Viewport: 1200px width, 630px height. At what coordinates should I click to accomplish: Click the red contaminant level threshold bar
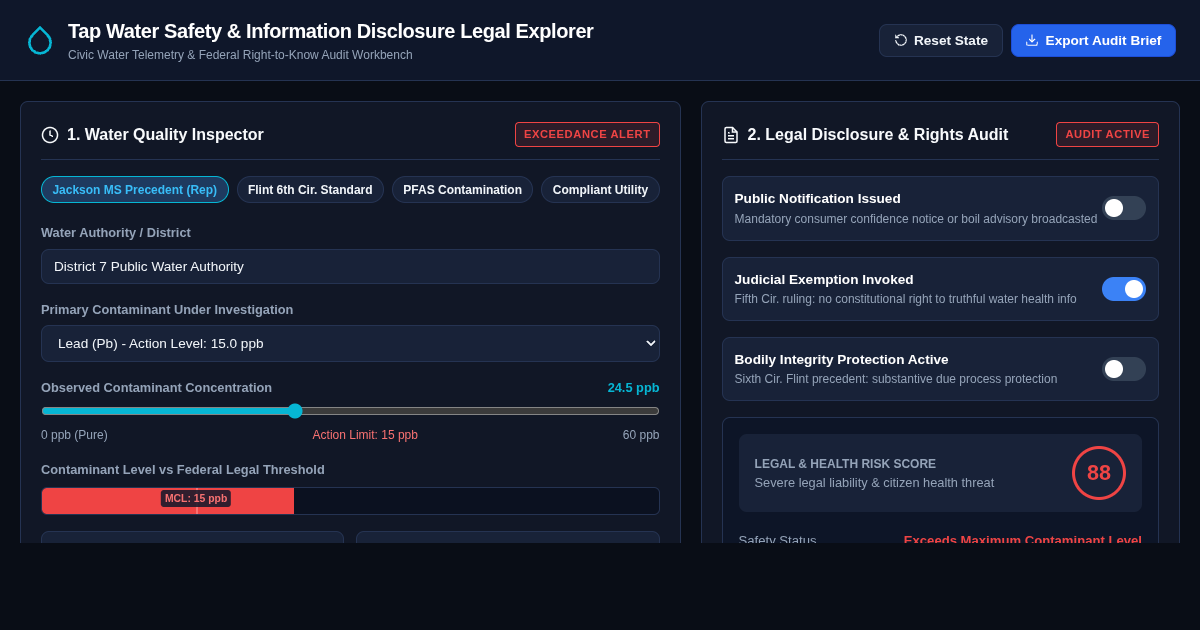pos(168,501)
